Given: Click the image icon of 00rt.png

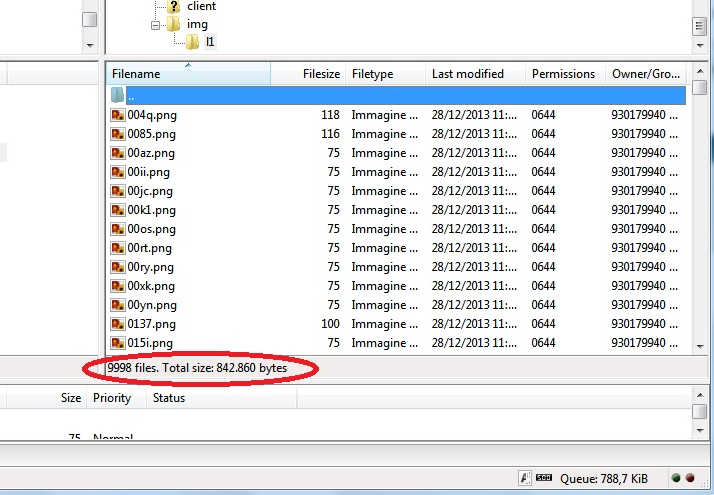Looking at the screenshot, I should [118, 248].
